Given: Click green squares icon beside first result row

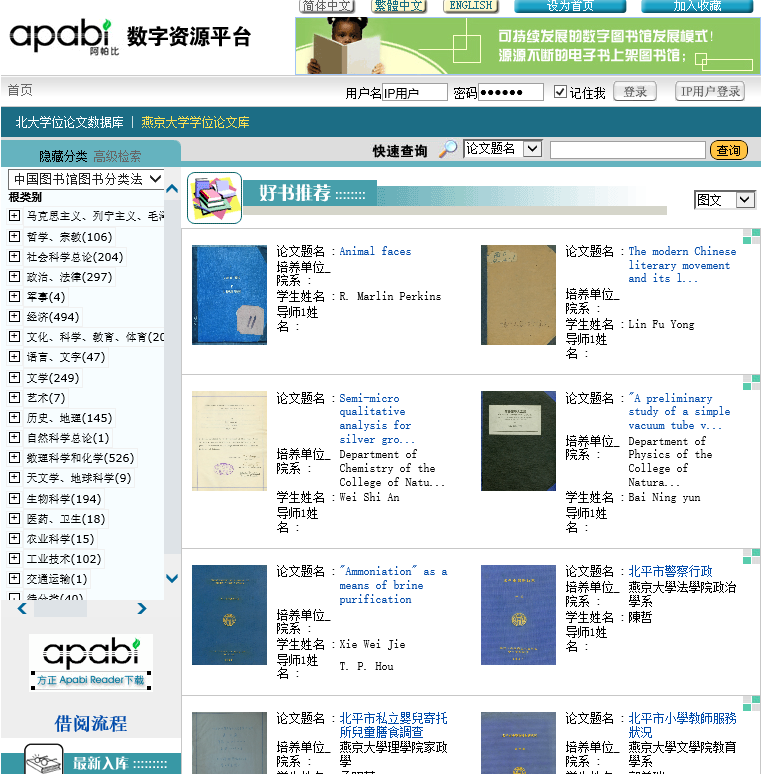Looking at the screenshot, I should pyautogui.click(x=751, y=236).
